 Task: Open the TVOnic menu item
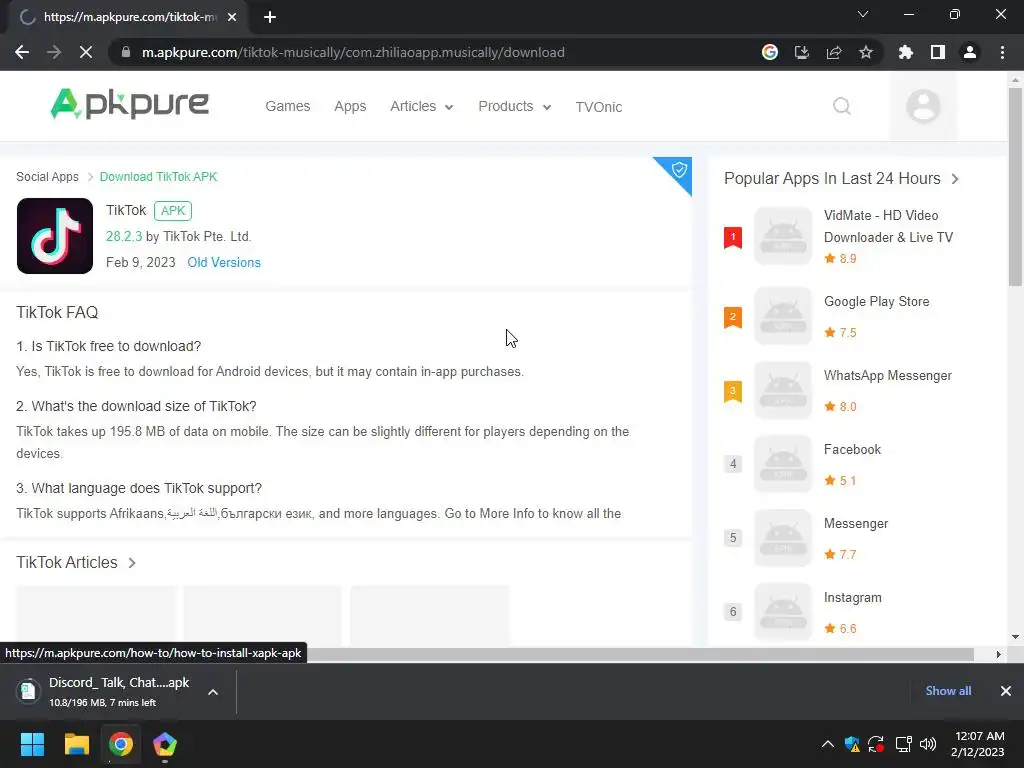point(598,107)
